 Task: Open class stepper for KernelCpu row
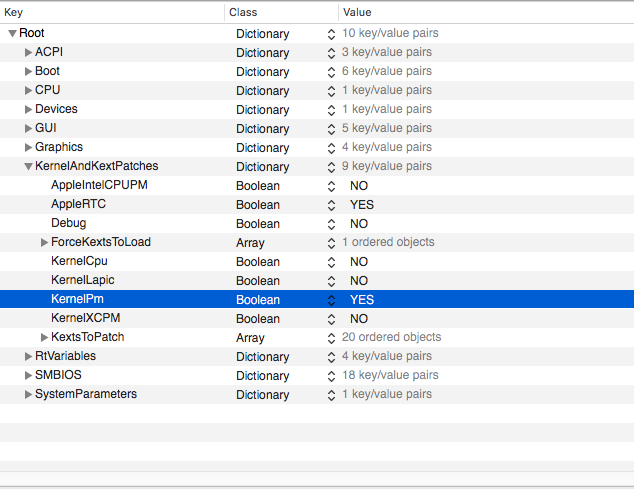coord(331,262)
